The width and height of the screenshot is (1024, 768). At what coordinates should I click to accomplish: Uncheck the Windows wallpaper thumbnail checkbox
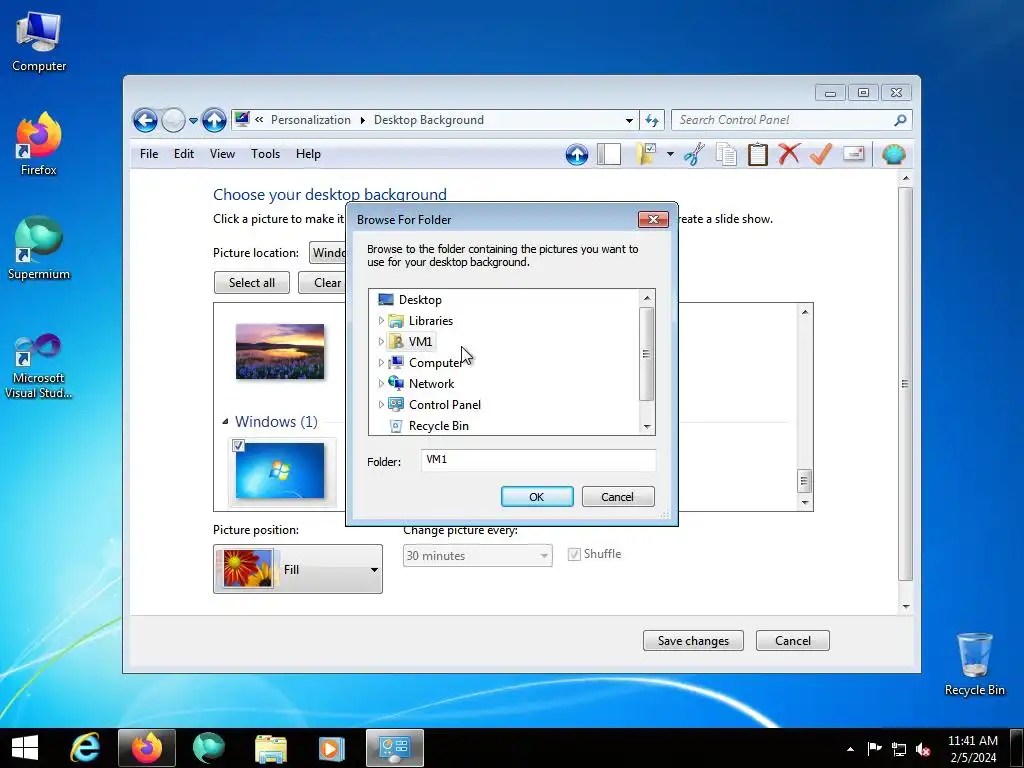[238, 445]
